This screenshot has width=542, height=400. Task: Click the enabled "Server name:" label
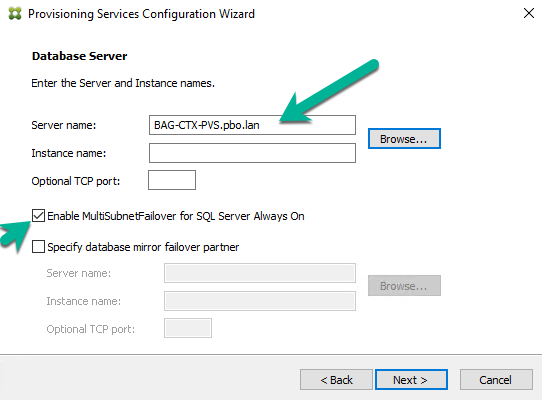pos(64,125)
